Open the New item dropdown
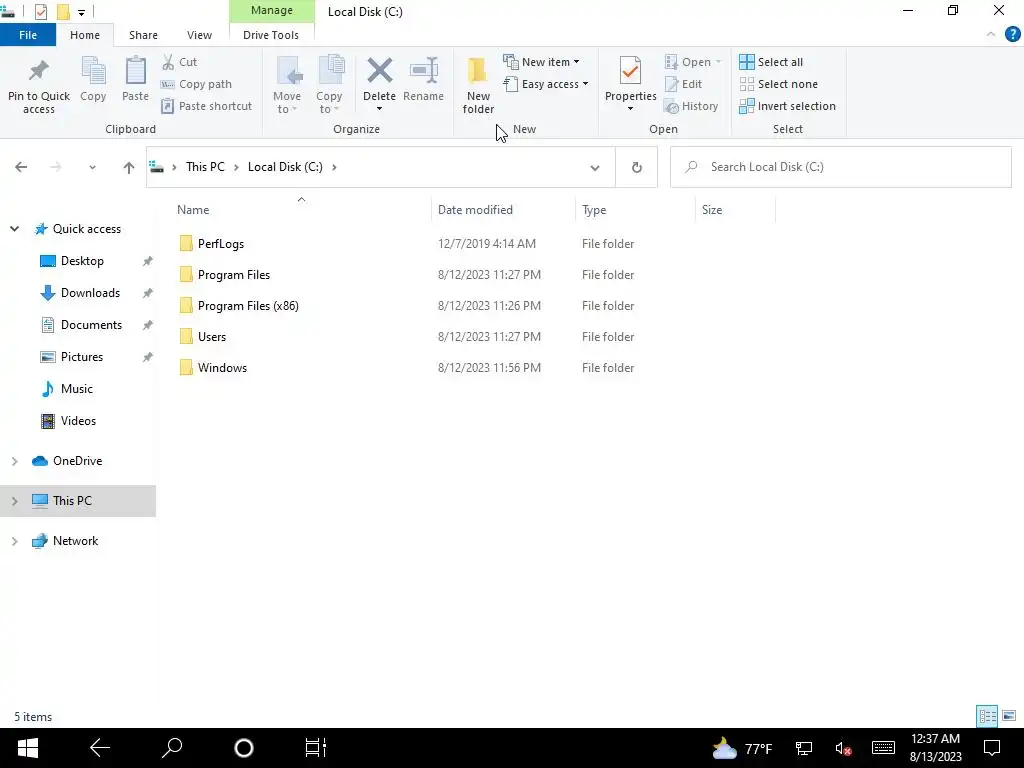 [x=541, y=62]
